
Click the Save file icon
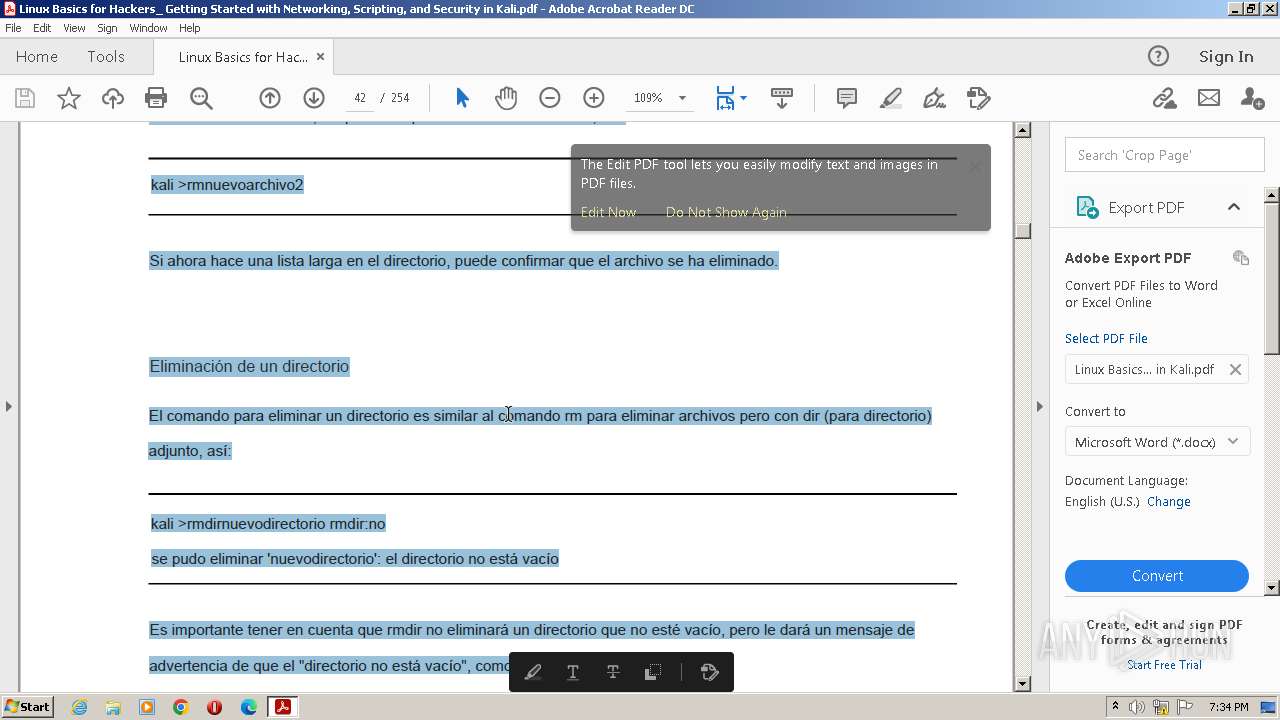point(25,98)
